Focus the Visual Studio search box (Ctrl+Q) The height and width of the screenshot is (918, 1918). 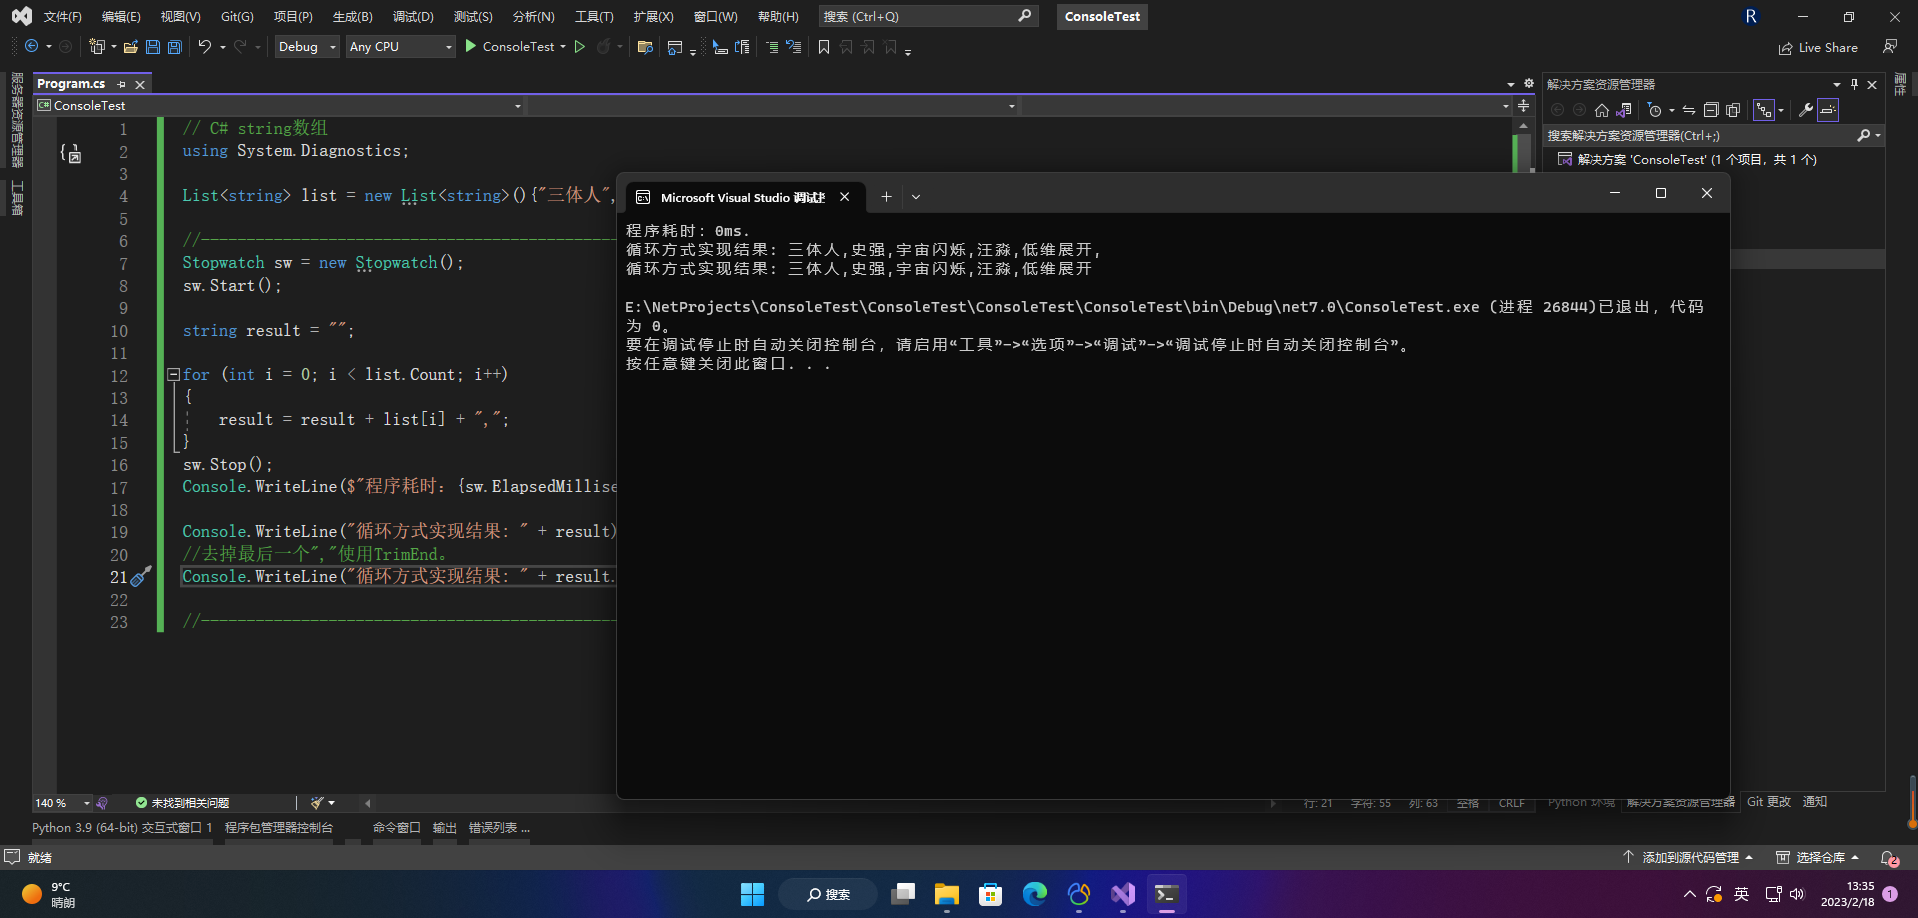click(928, 17)
